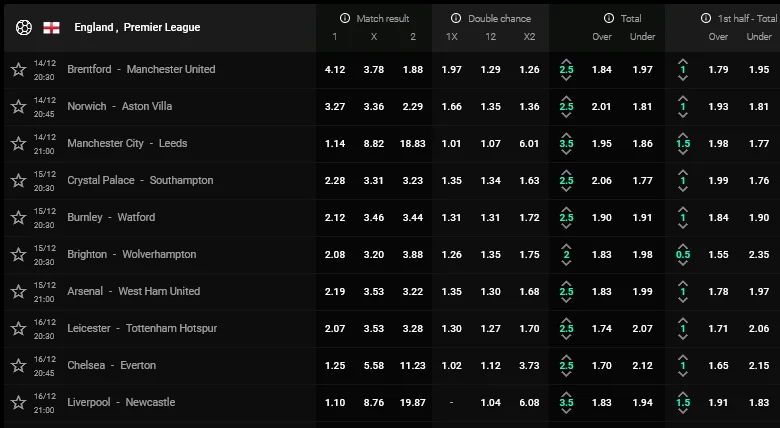
Task: Add Manchester City - Leeds to favorites
Action: pyautogui.click(x=18, y=144)
